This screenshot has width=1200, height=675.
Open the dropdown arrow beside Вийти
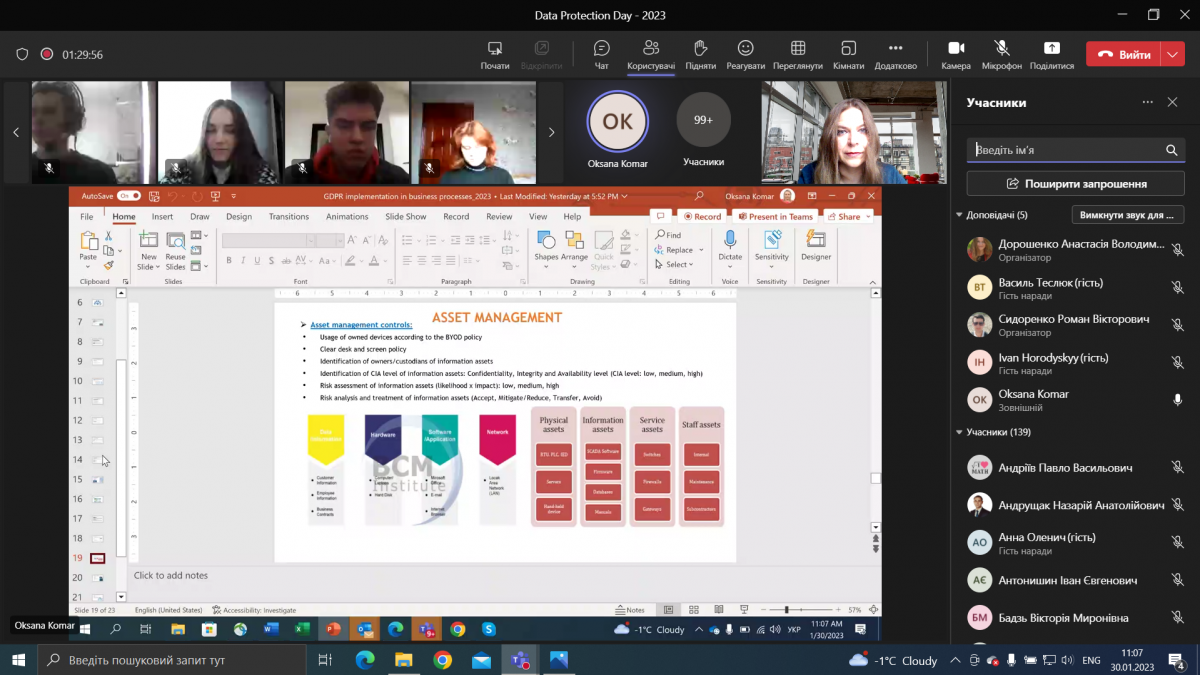click(1172, 55)
